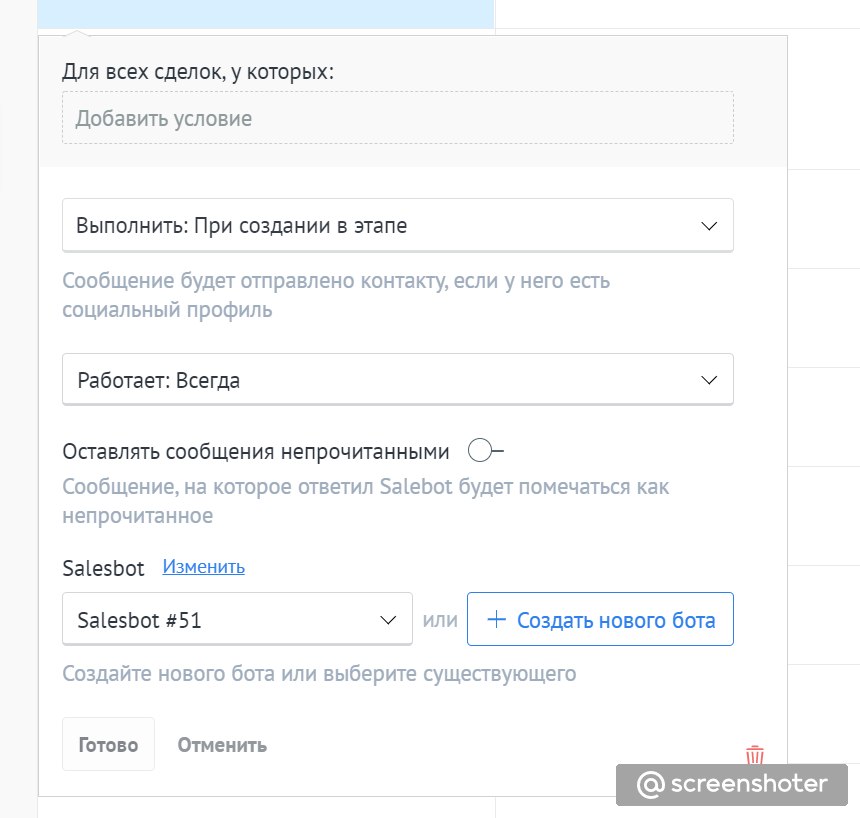The height and width of the screenshot is (818, 860).
Task: Confirm with the 'Готово' button
Action: (x=108, y=744)
